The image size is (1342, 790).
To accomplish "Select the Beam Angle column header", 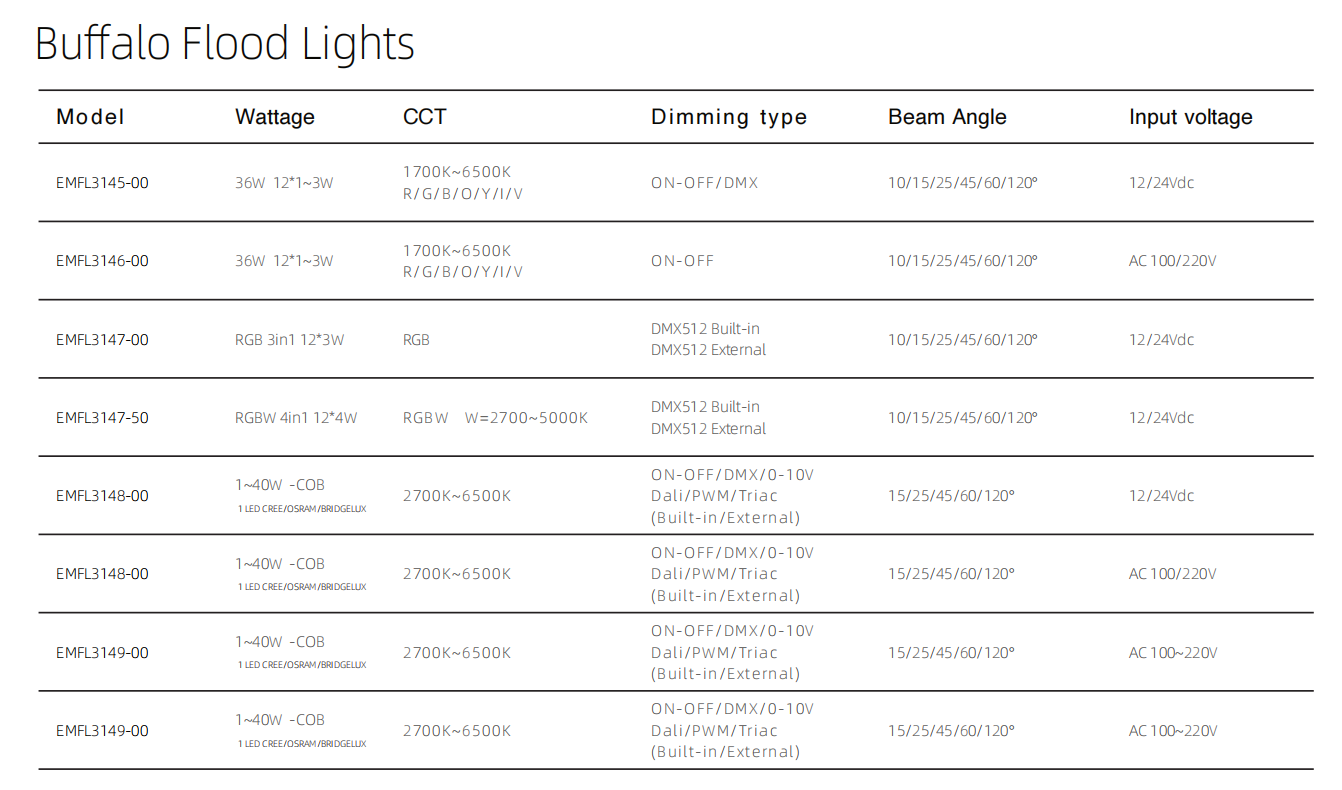I will (947, 117).
